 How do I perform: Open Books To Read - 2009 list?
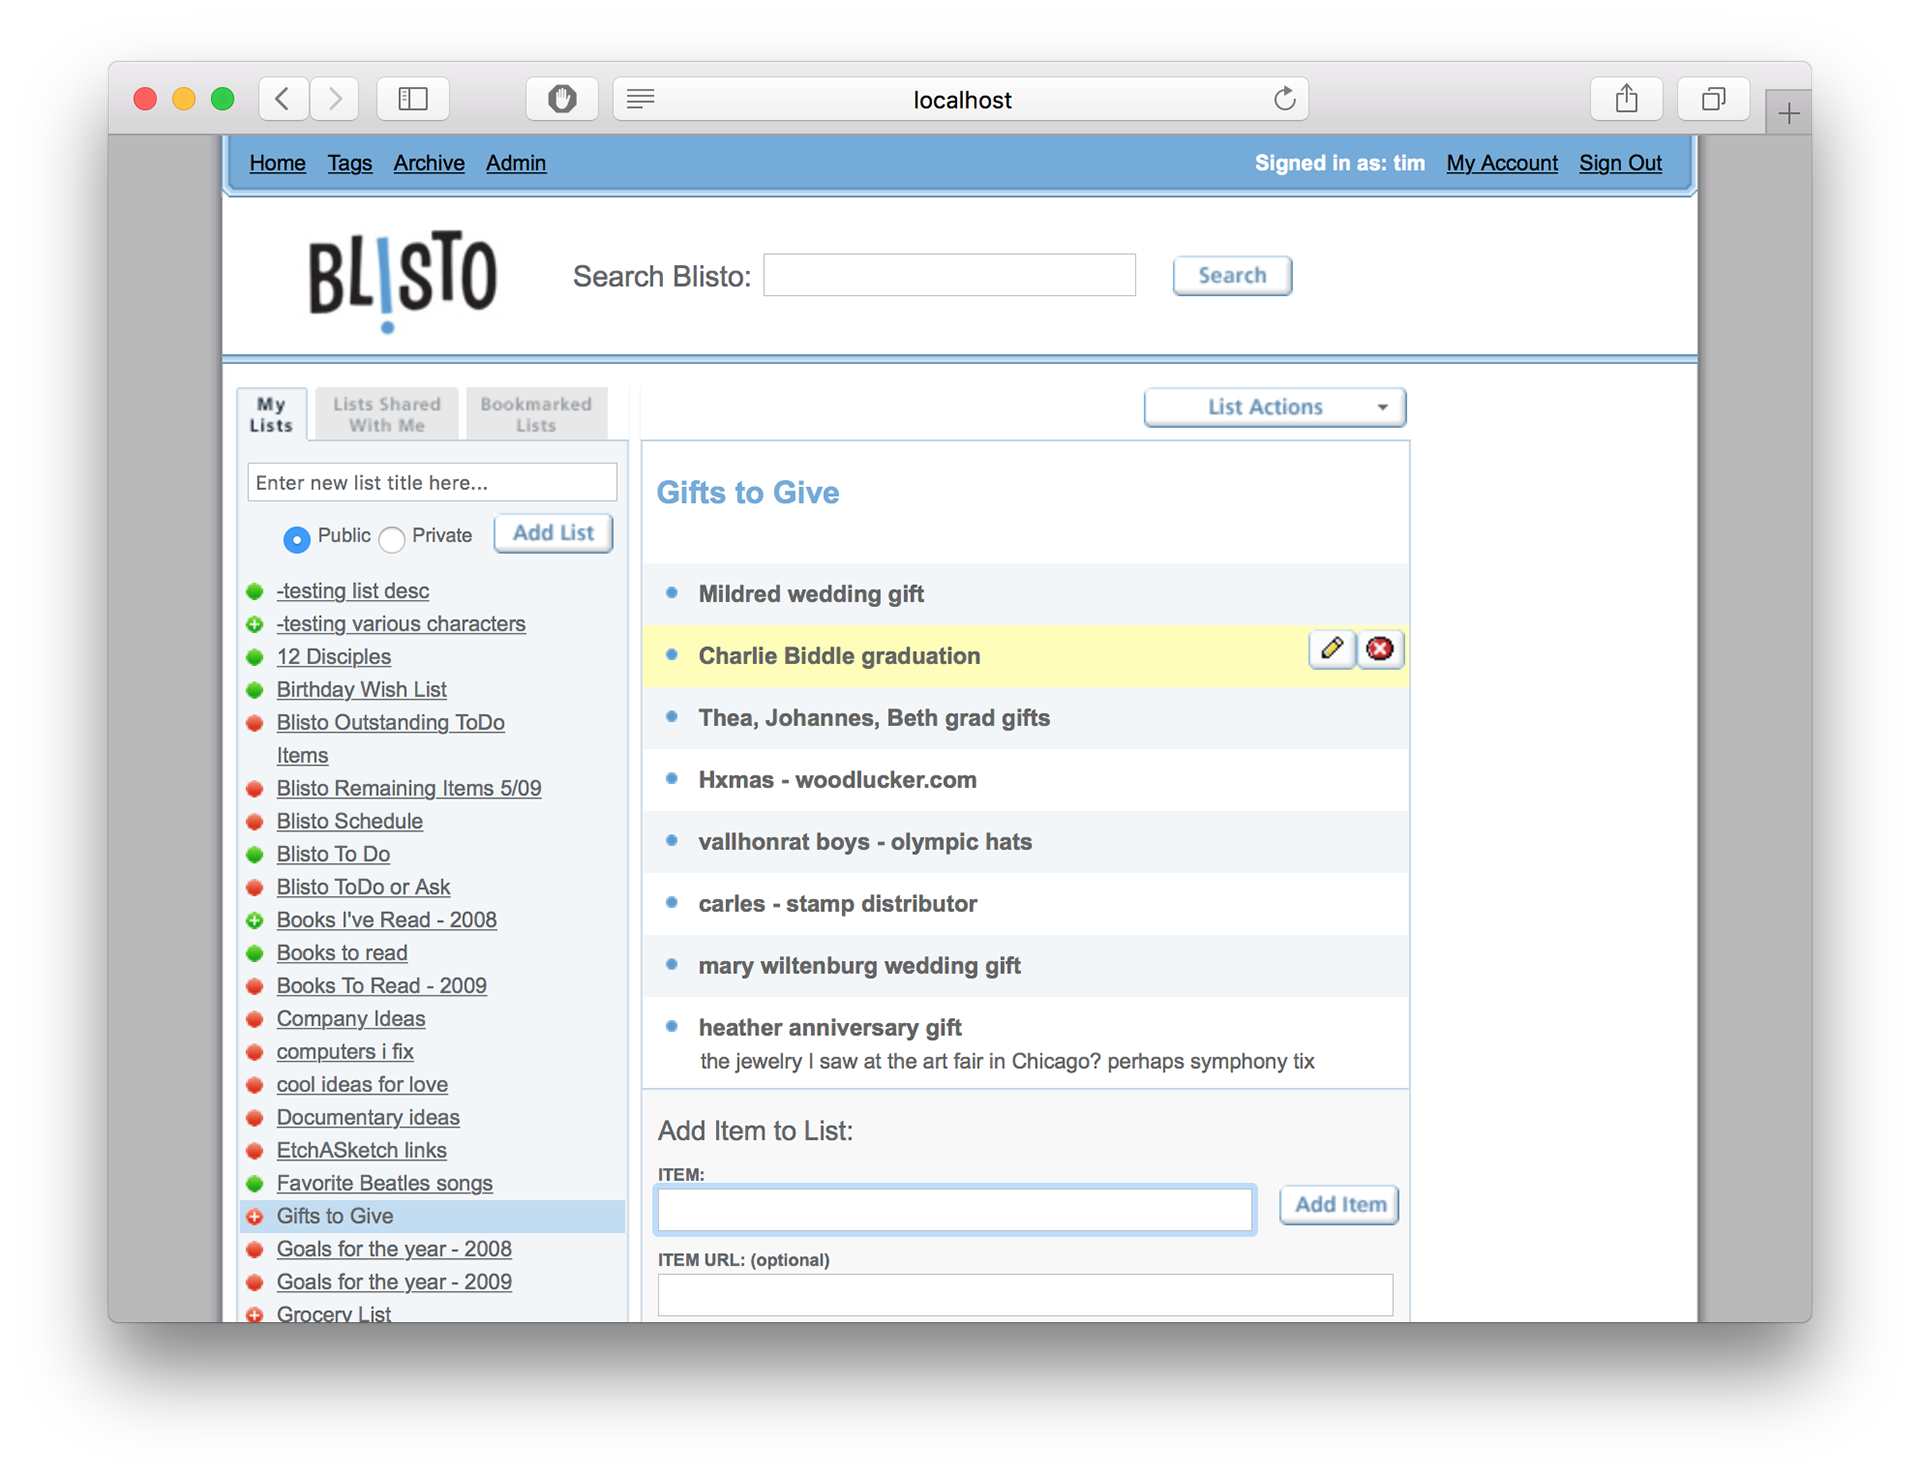click(x=382, y=986)
